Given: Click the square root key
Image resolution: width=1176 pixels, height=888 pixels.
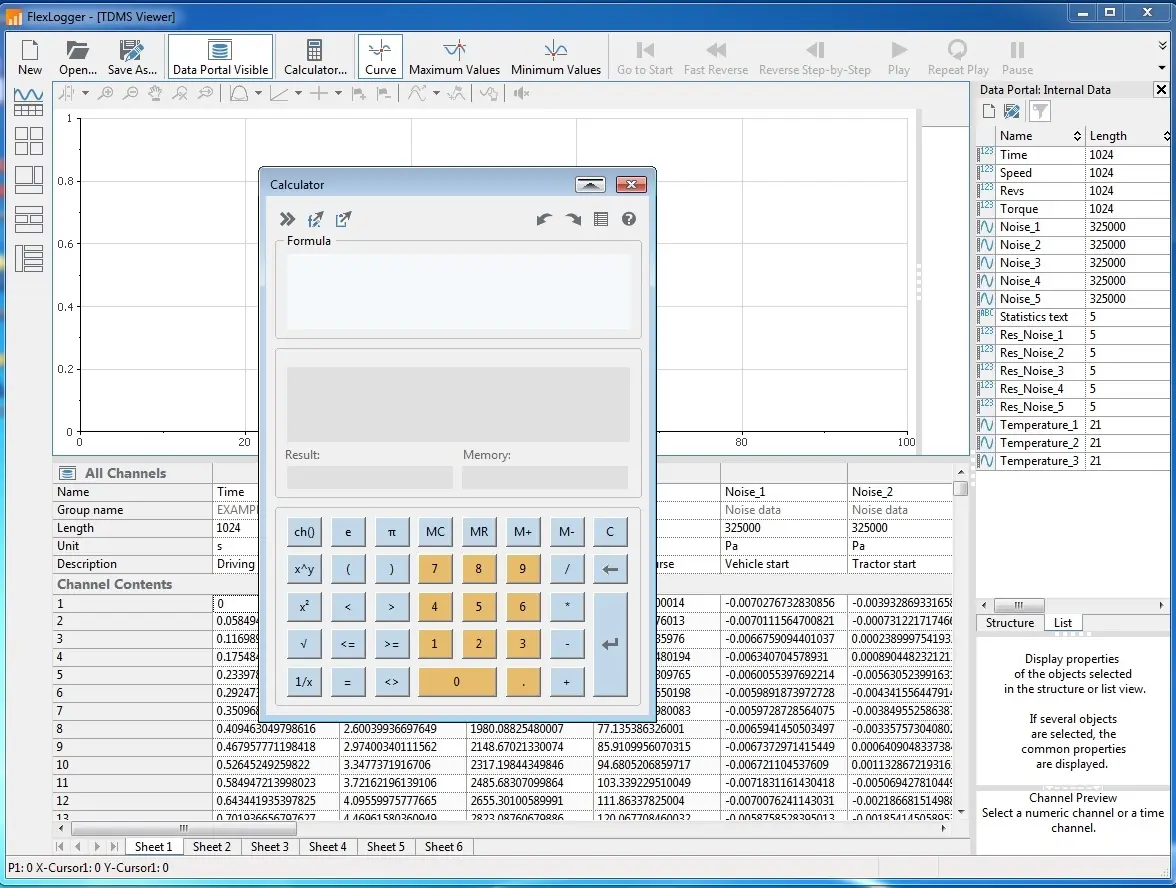Looking at the screenshot, I should [x=304, y=644].
